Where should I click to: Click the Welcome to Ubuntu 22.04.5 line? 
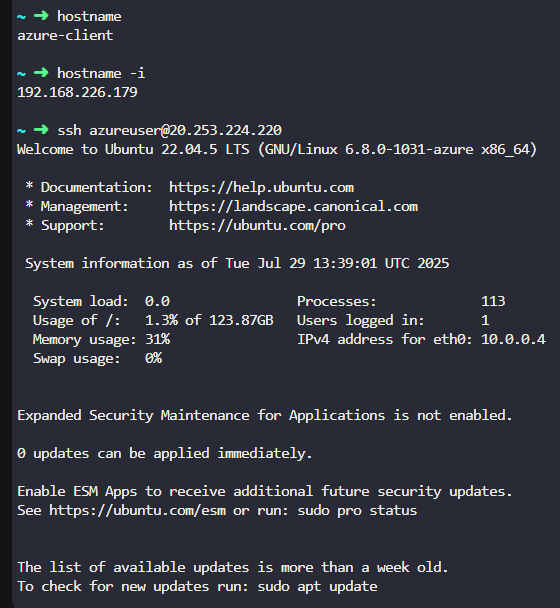point(277,149)
